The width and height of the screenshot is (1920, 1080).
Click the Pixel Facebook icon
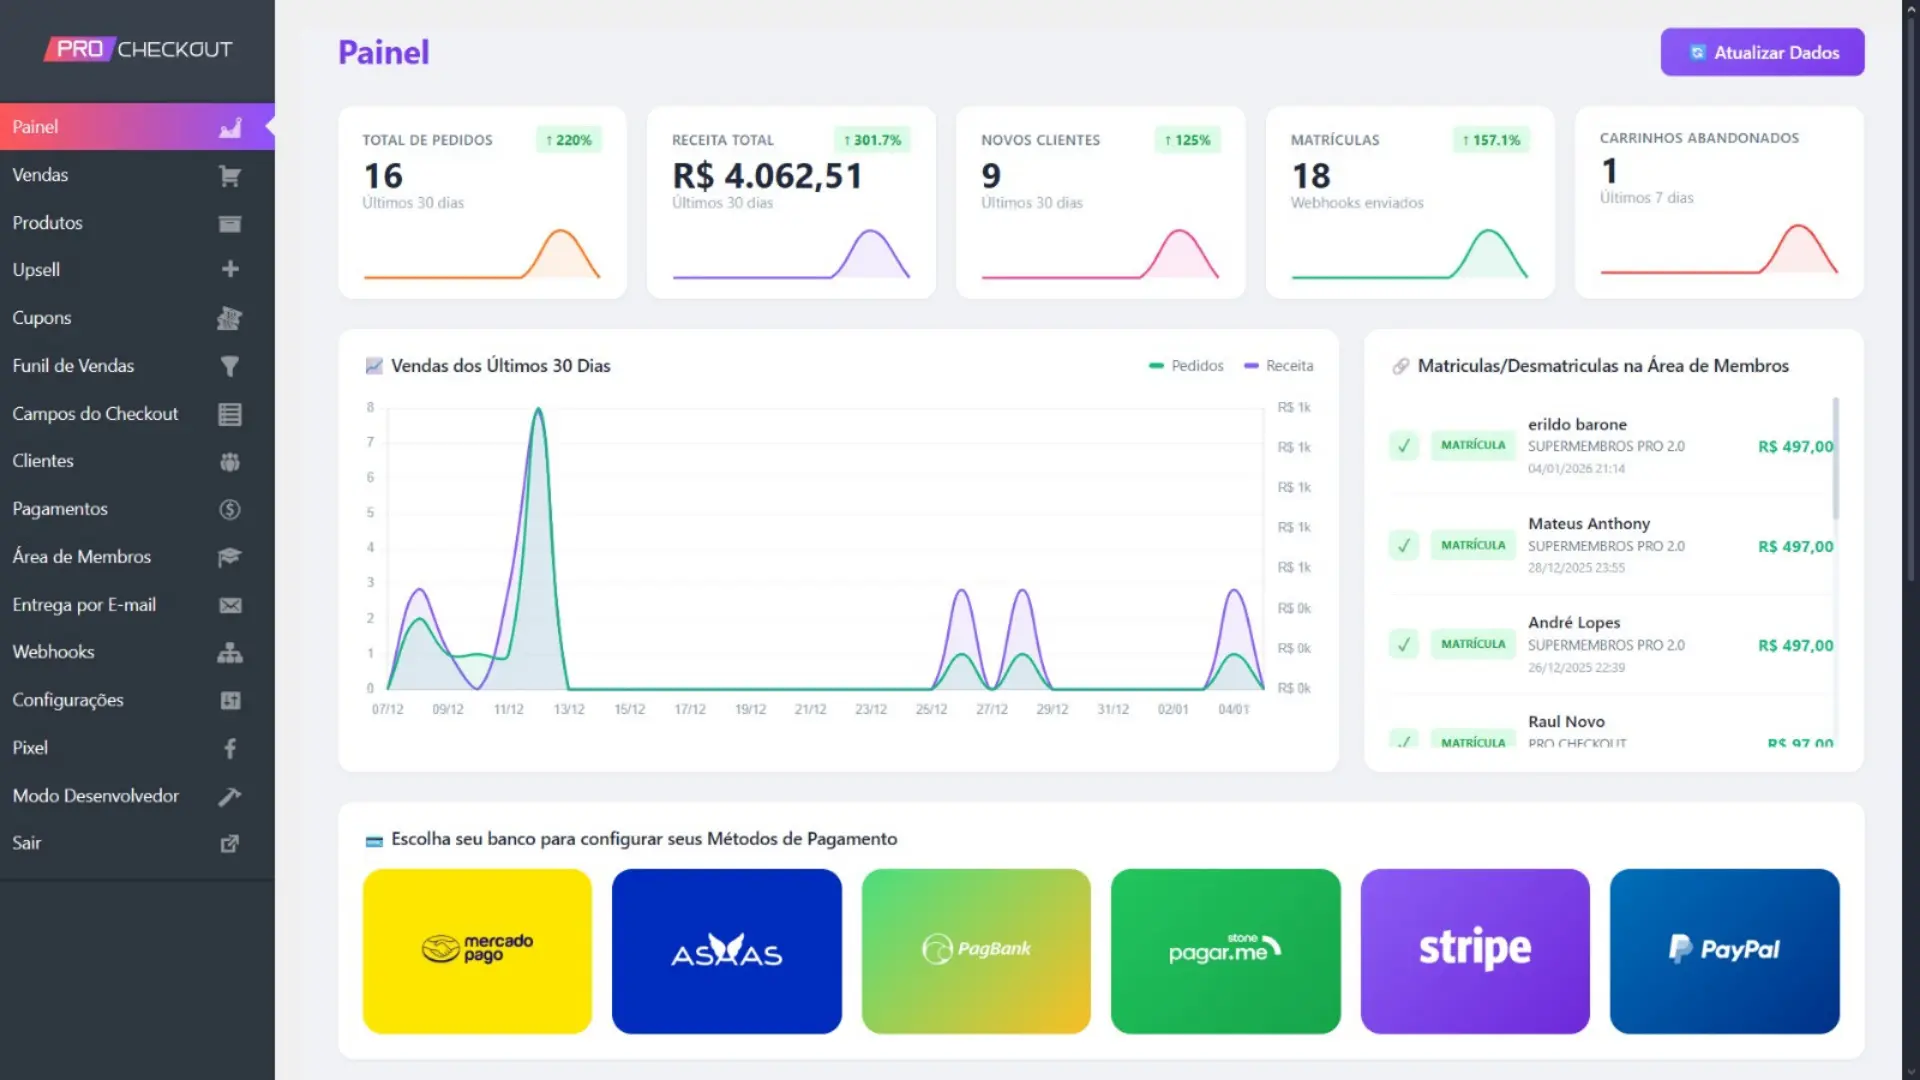(230, 748)
